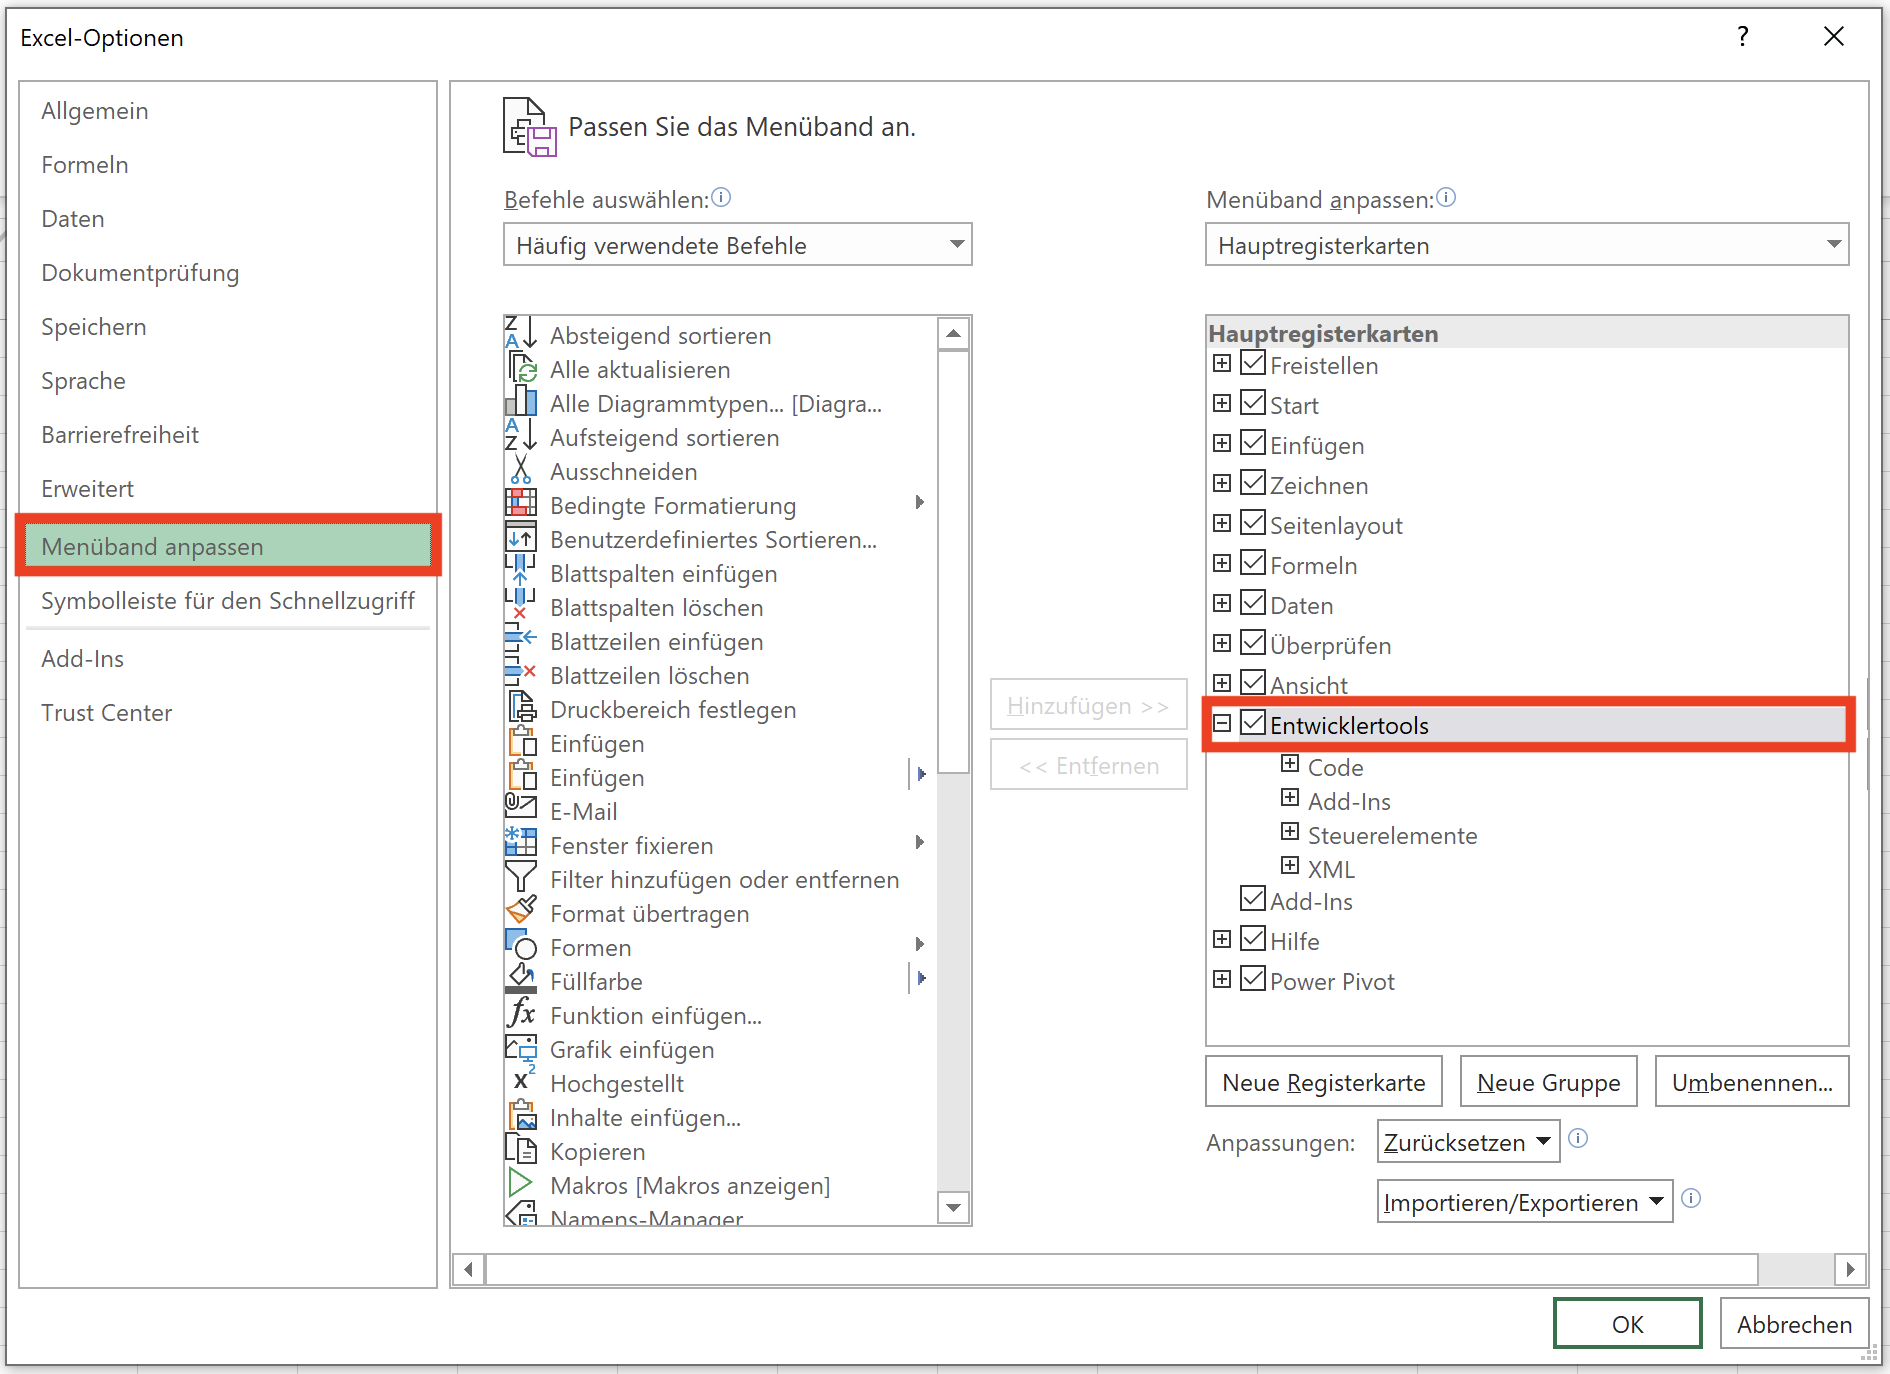Viewport: 1890px width, 1374px height.
Task: Expand the XML group
Action: pos(1290,866)
